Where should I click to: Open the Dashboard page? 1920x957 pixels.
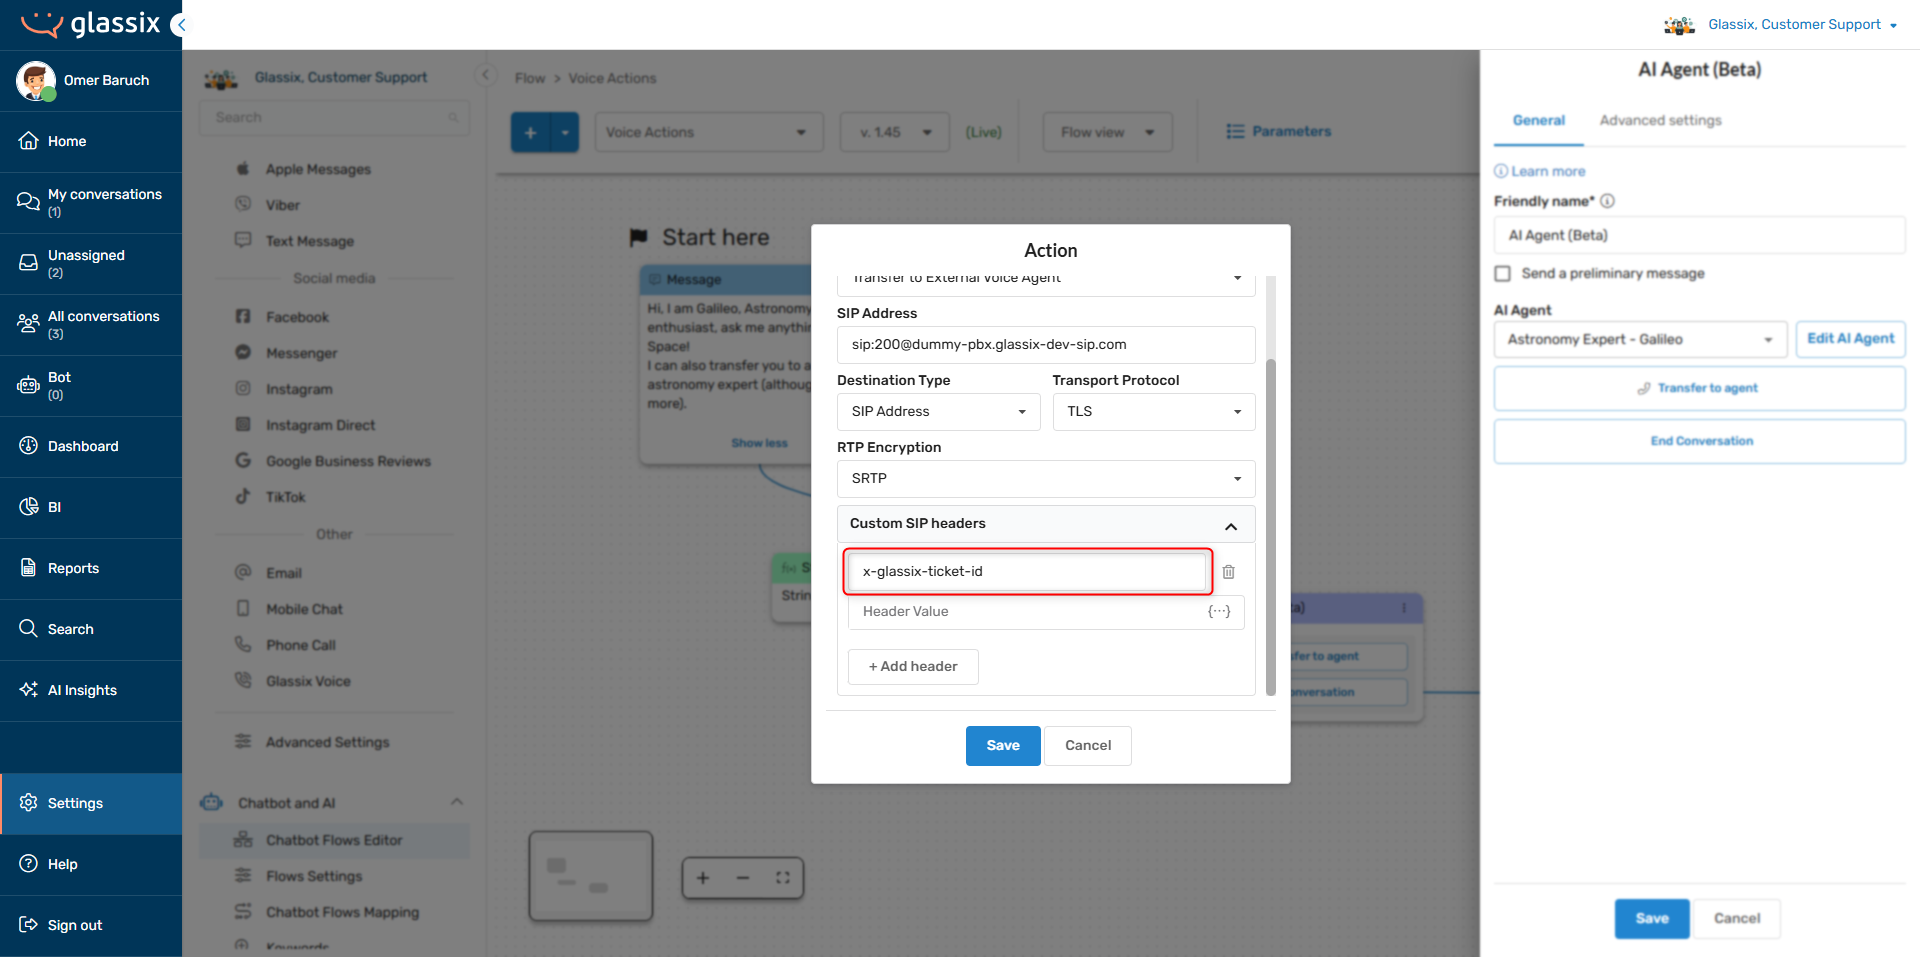tap(91, 447)
